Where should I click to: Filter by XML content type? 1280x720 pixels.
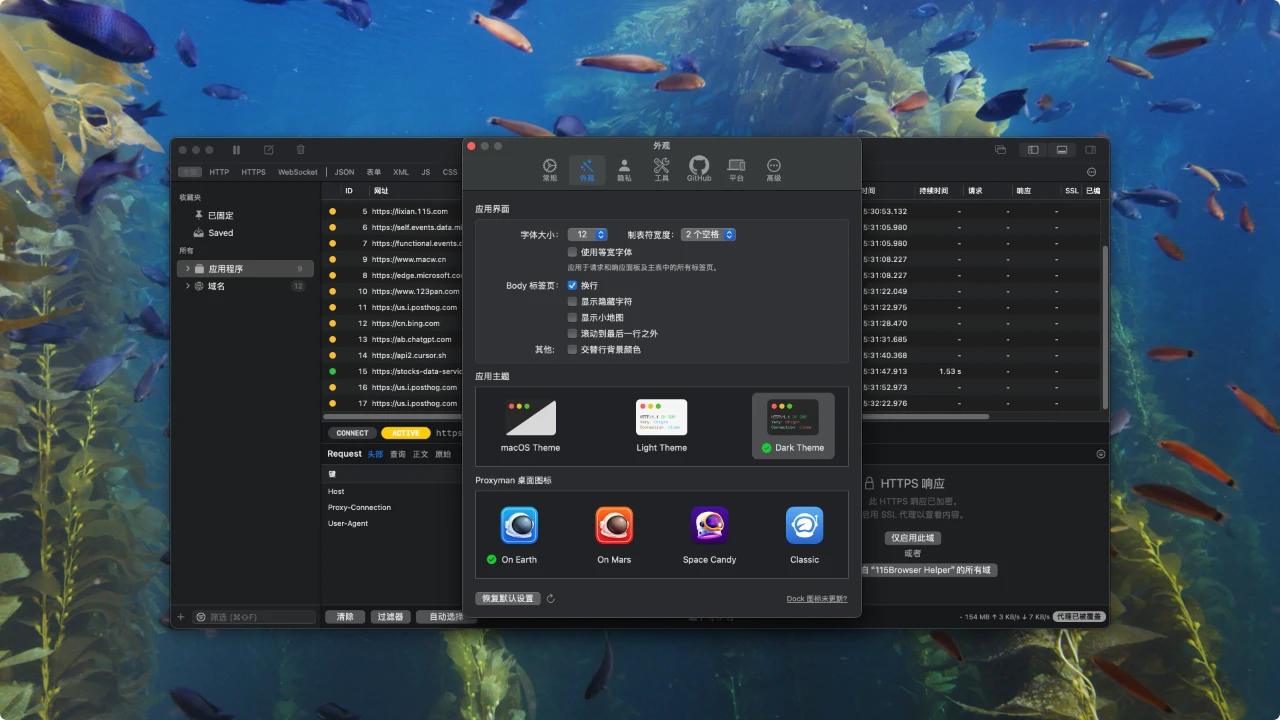click(x=401, y=172)
